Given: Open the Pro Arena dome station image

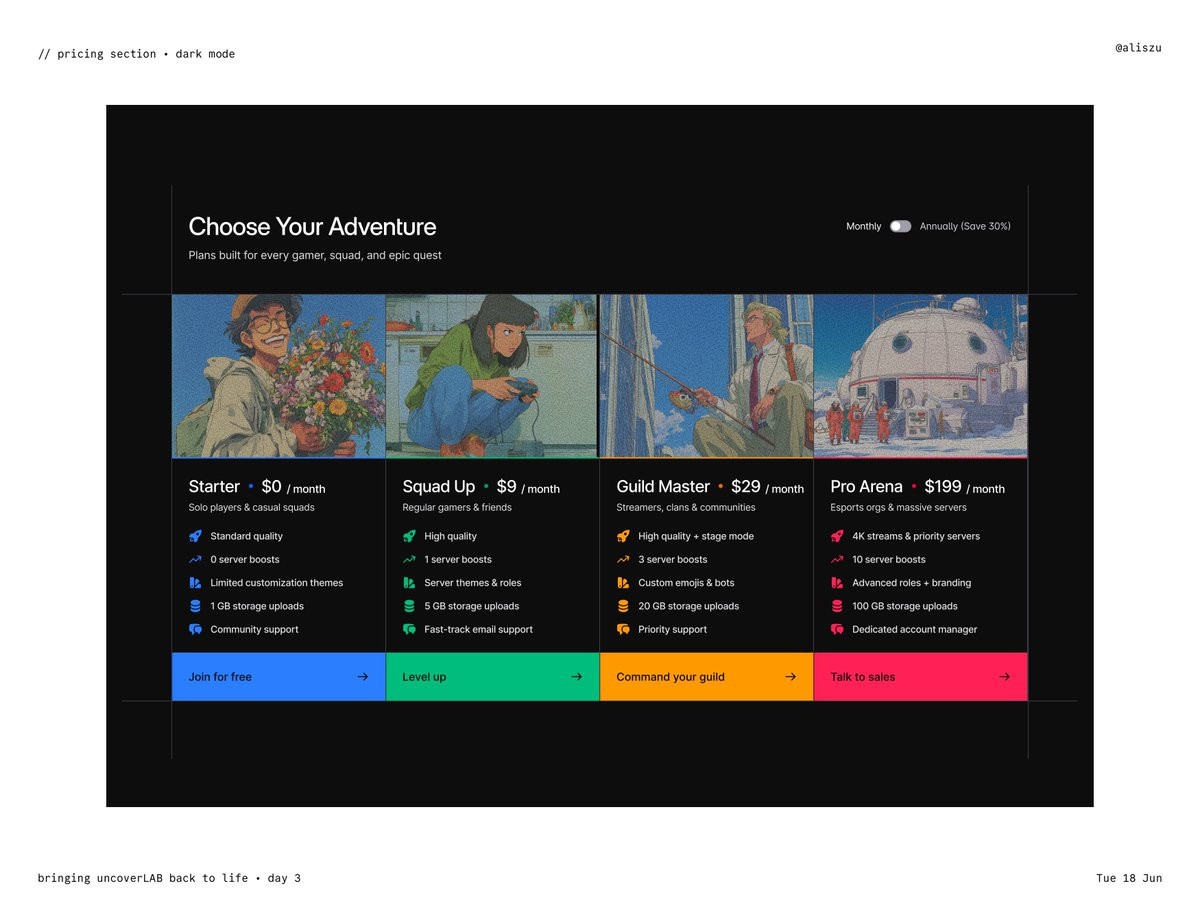Looking at the screenshot, I should pos(921,376).
